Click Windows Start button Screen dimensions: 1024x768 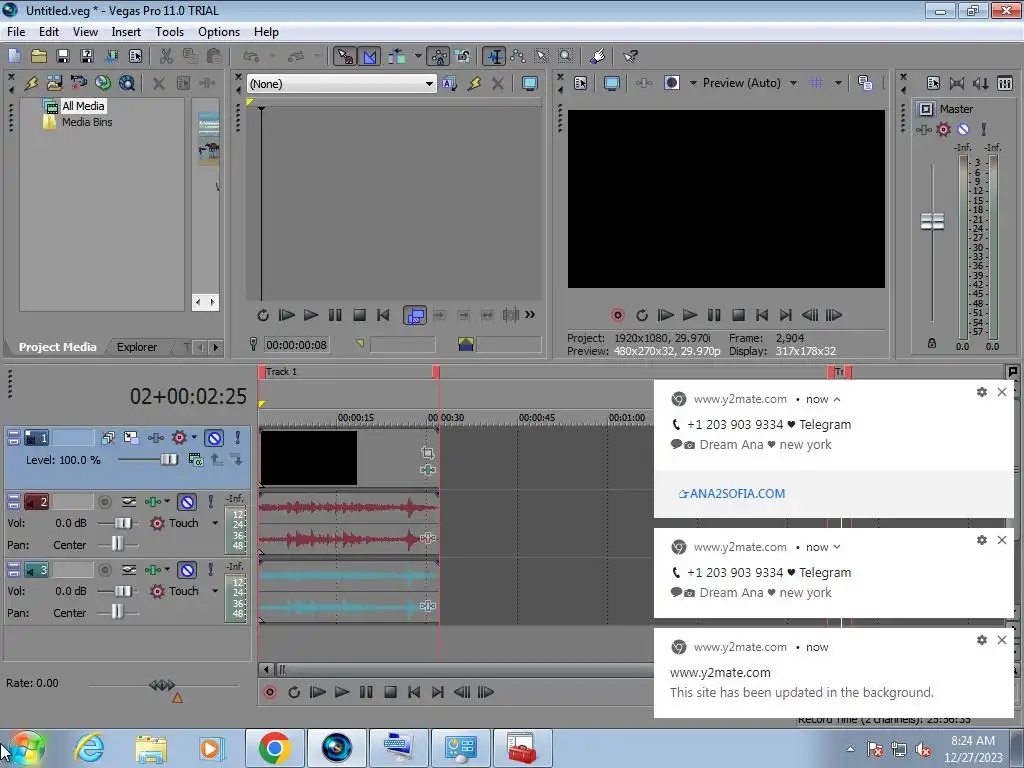(x=27, y=748)
